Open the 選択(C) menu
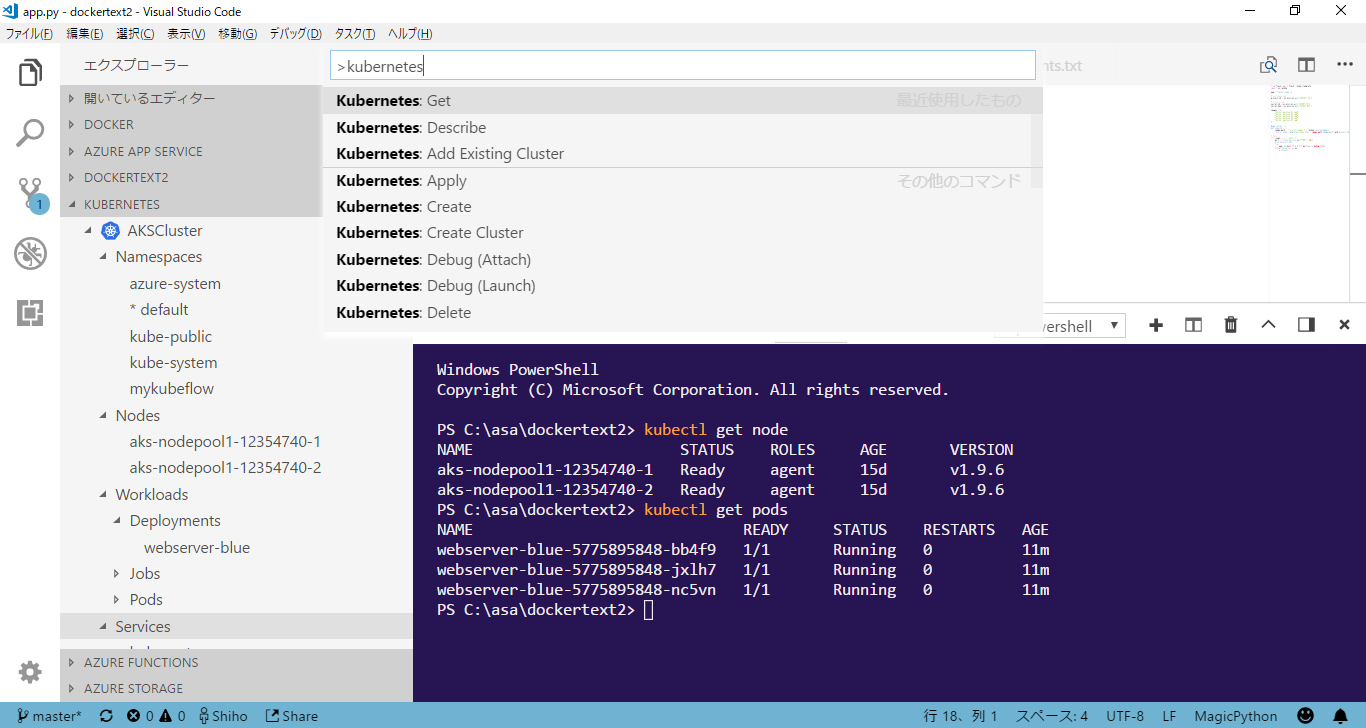The image size is (1366, 728). coord(135,33)
